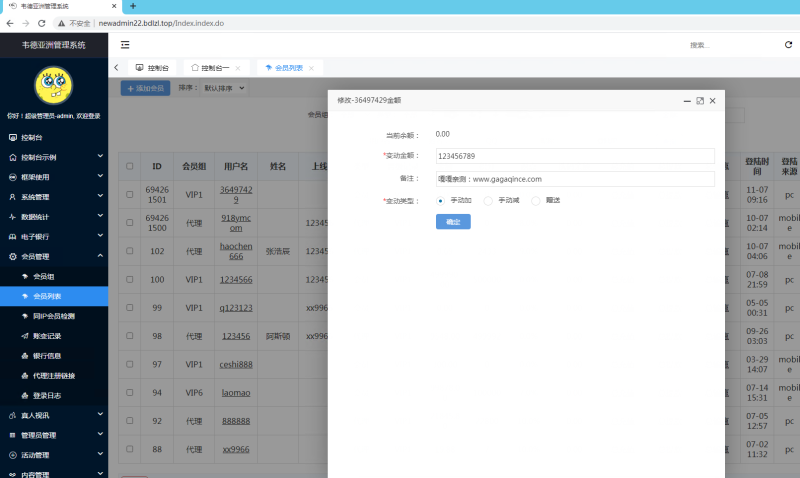
Task: Click the page refresh icon at top right
Action: pyautogui.click(x=788, y=45)
